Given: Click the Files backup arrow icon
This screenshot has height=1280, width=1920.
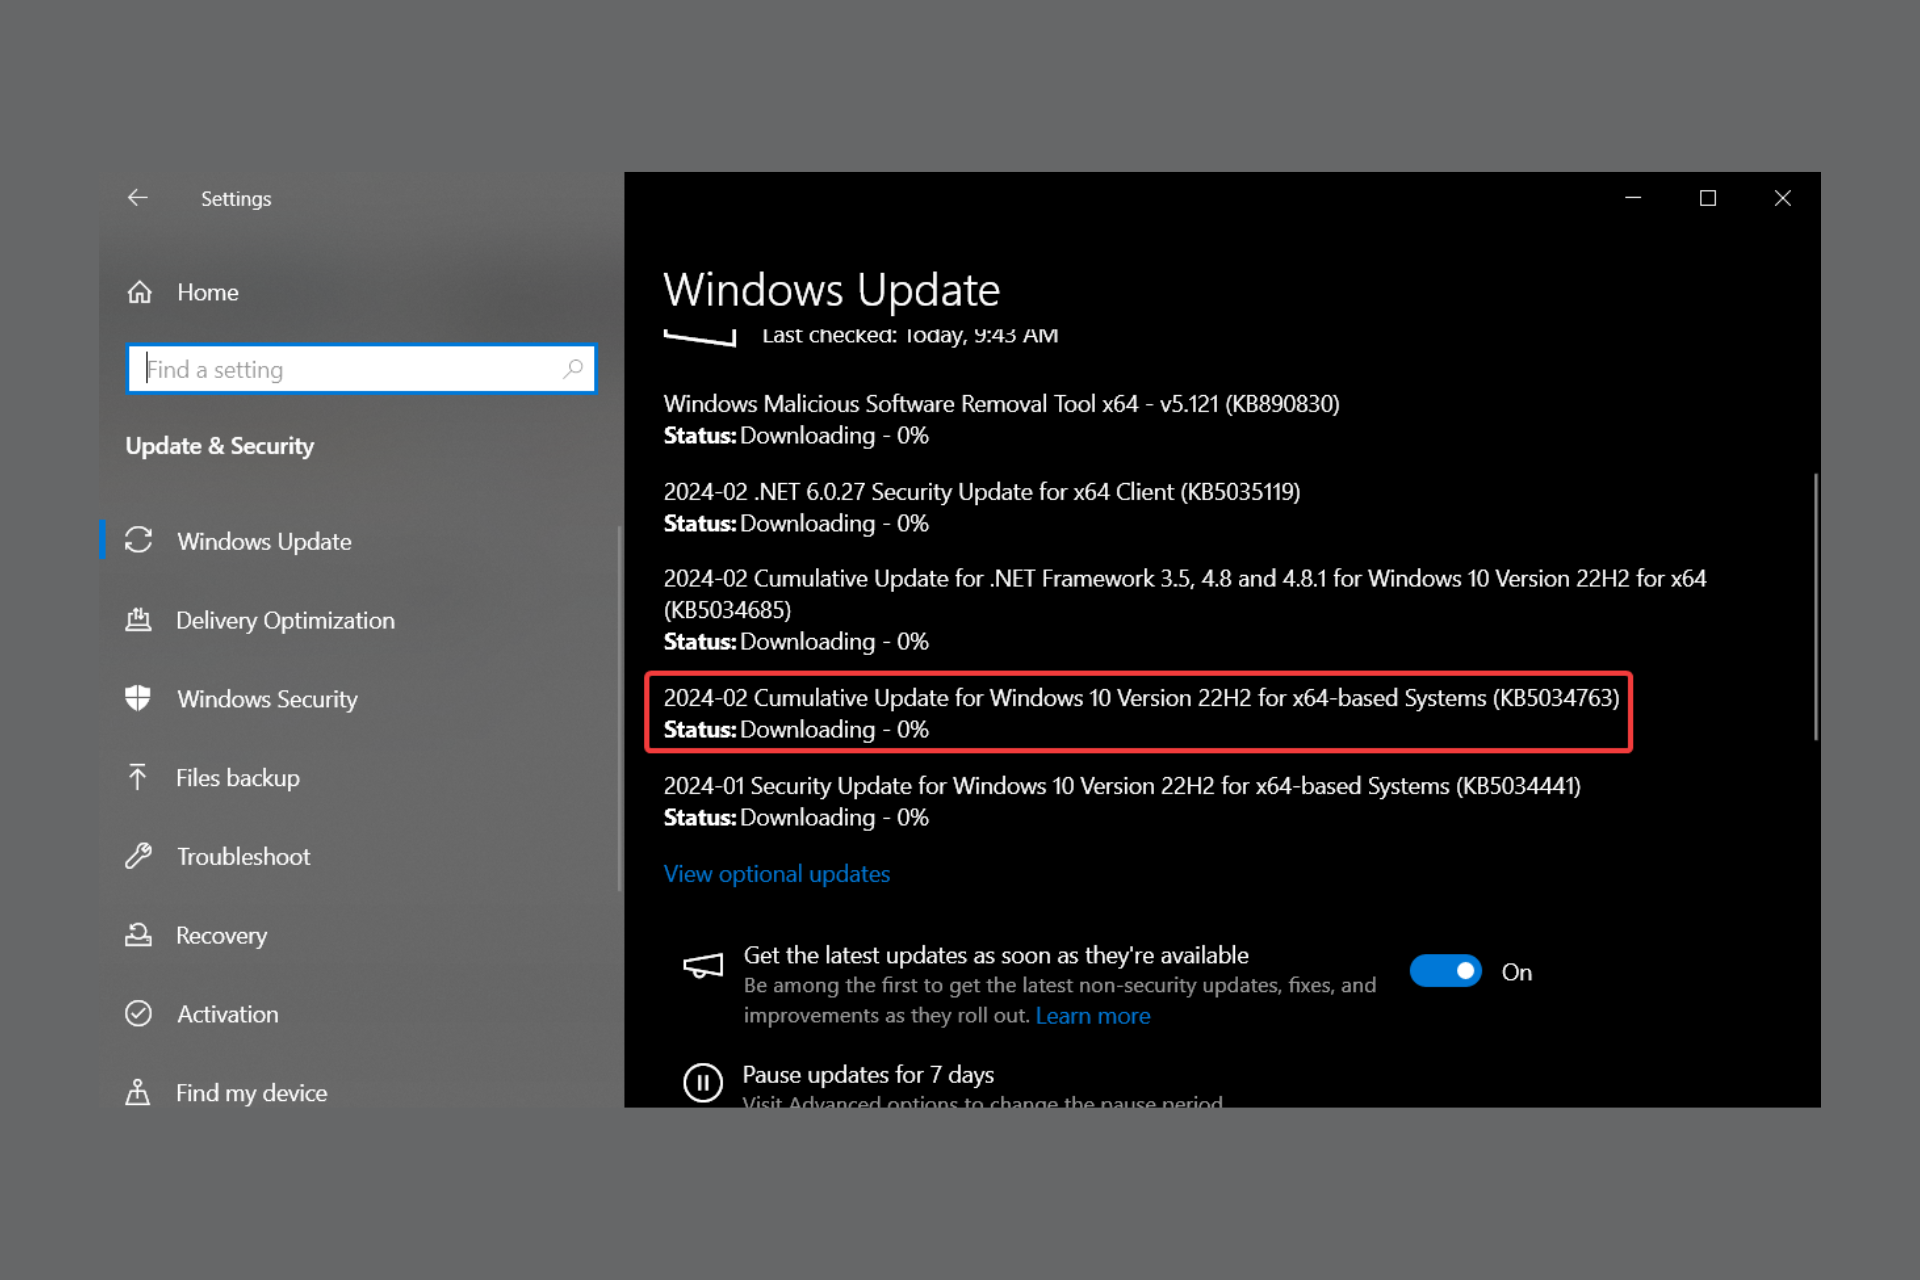Looking at the screenshot, I should pyautogui.click(x=138, y=777).
